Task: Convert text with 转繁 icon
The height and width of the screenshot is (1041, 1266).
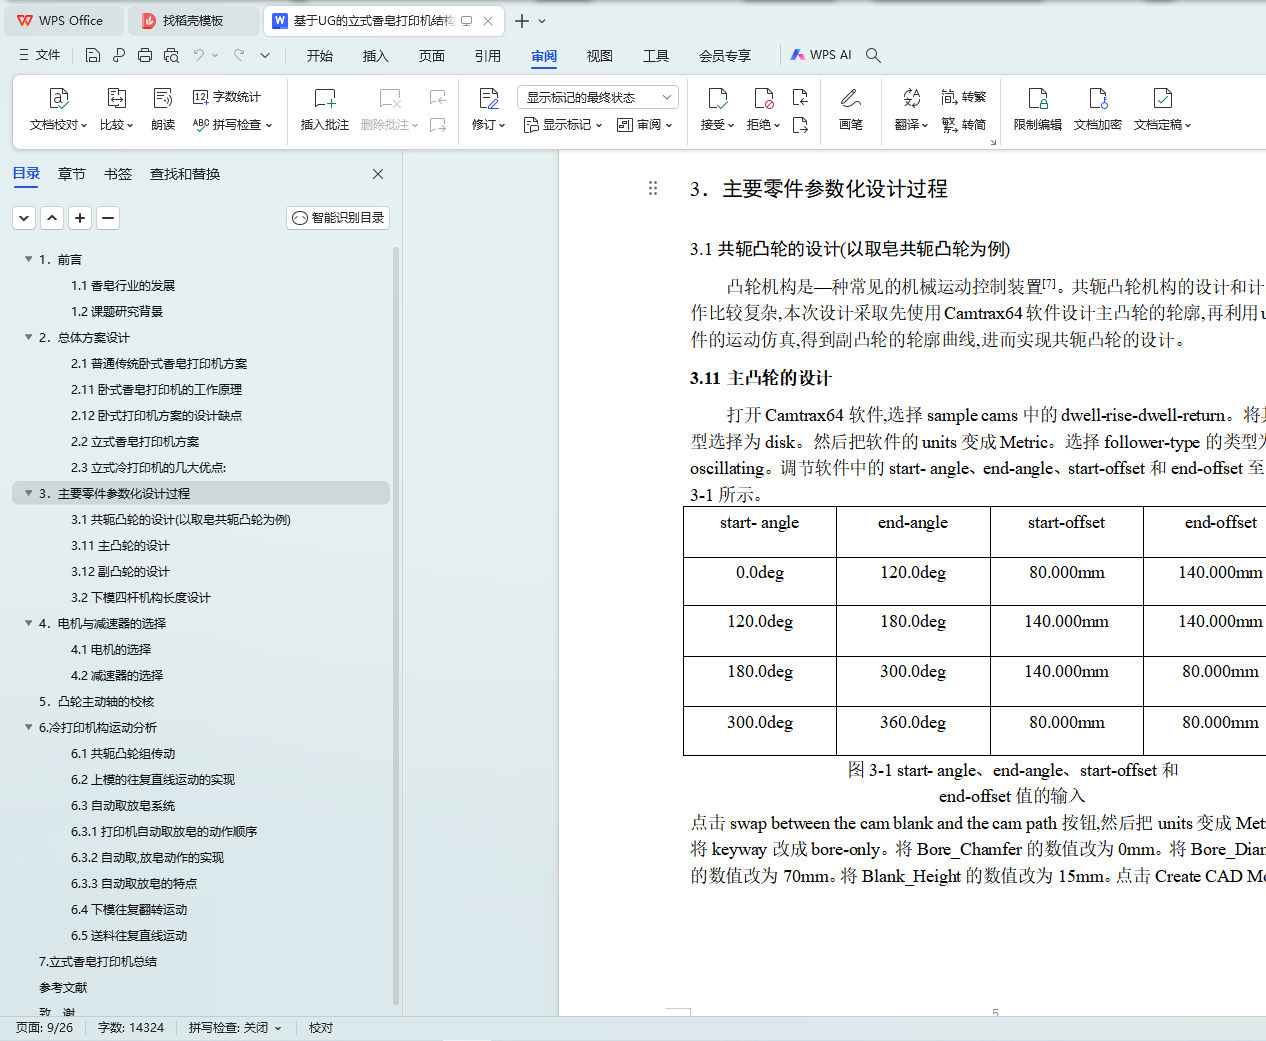Action: [x=964, y=97]
